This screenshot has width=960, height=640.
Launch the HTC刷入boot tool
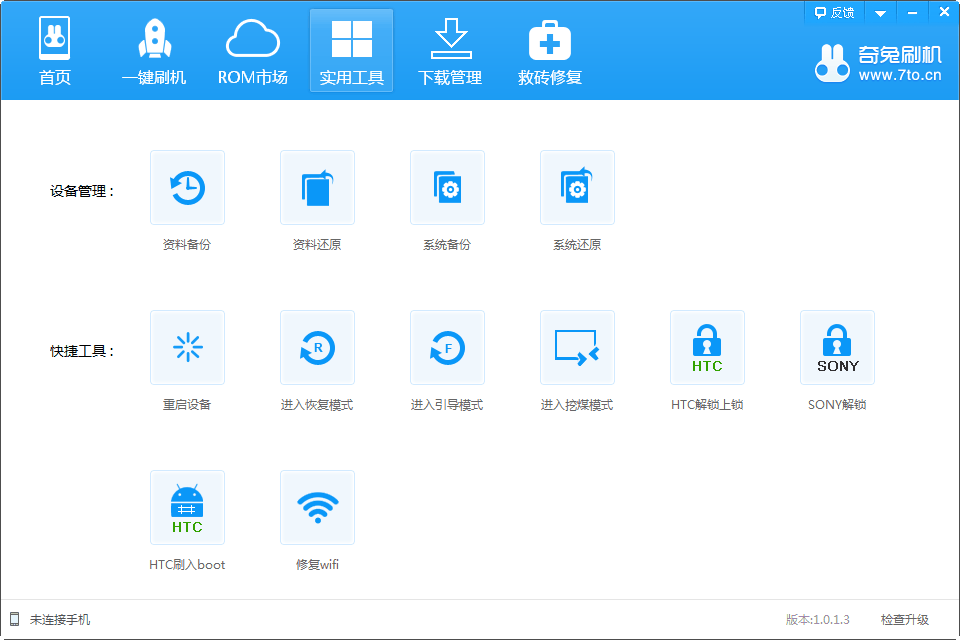click(x=187, y=508)
